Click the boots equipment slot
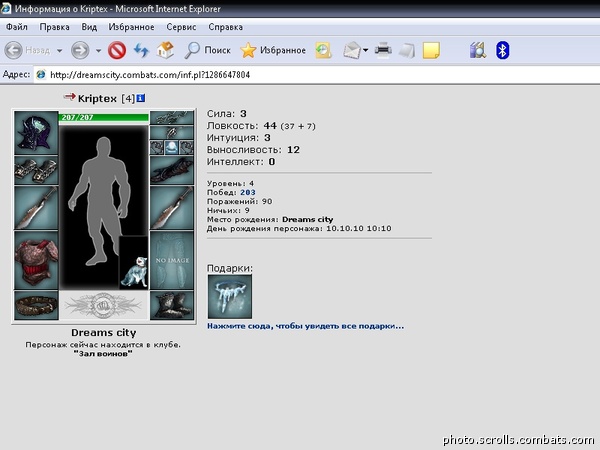 coord(172,305)
